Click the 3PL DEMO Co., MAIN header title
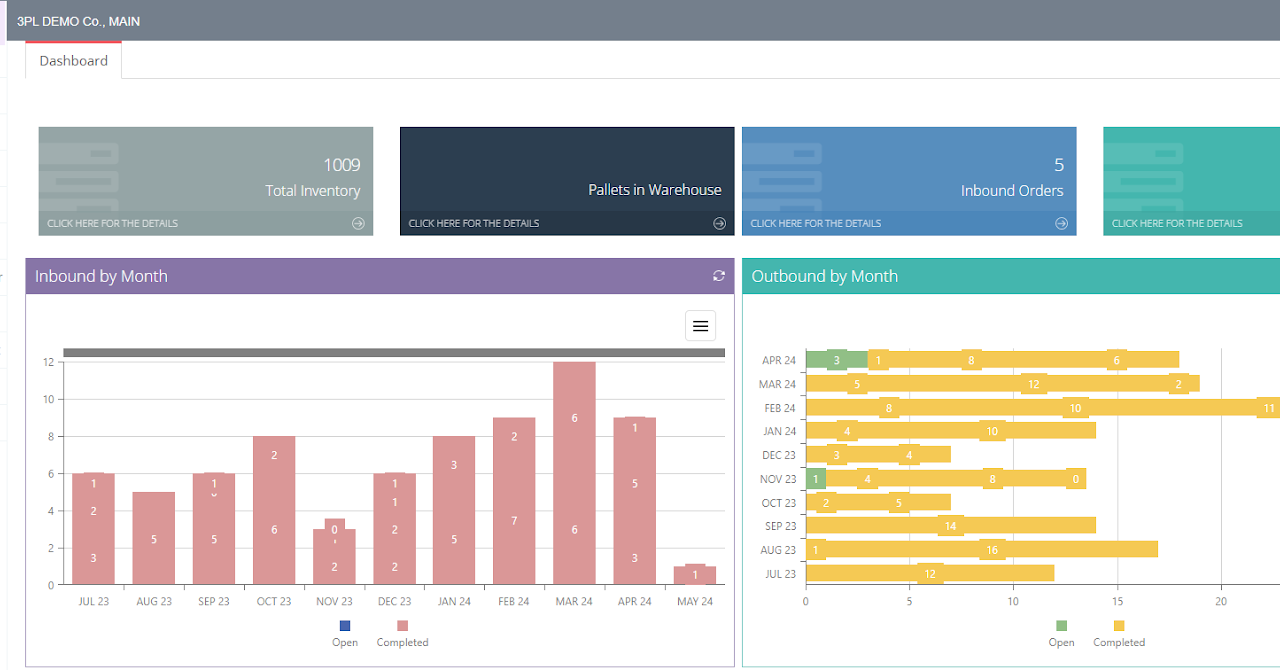Image resolution: width=1280 pixels, height=670 pixels. (78, 21)
